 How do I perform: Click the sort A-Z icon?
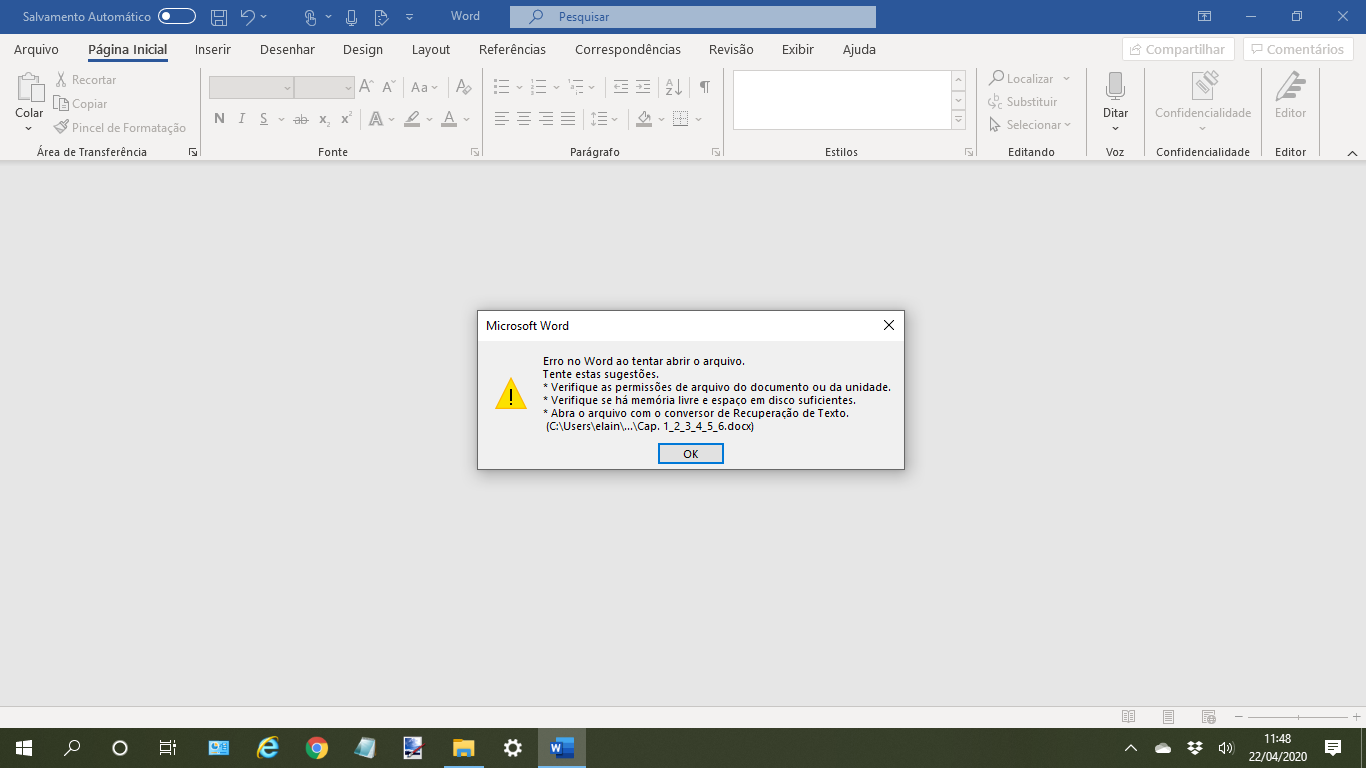click(x=673, y=87)
